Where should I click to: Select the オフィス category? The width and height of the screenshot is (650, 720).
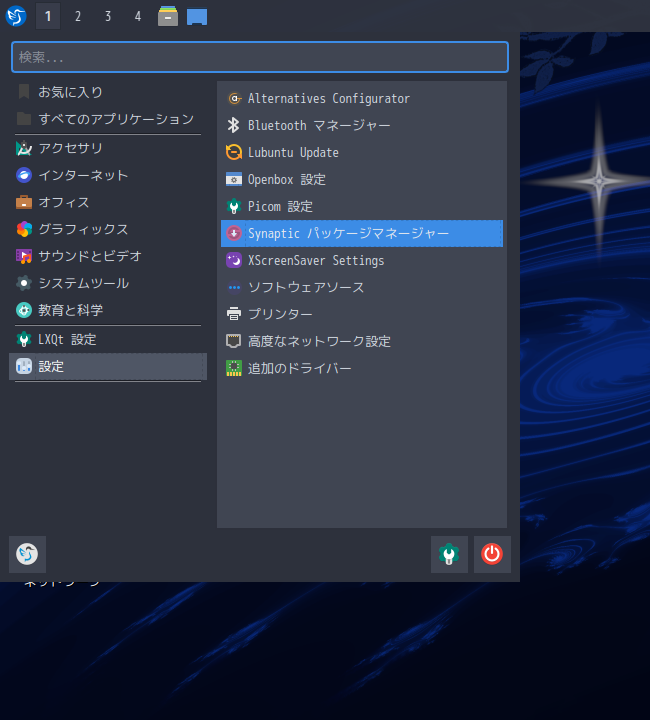[108, 202]
